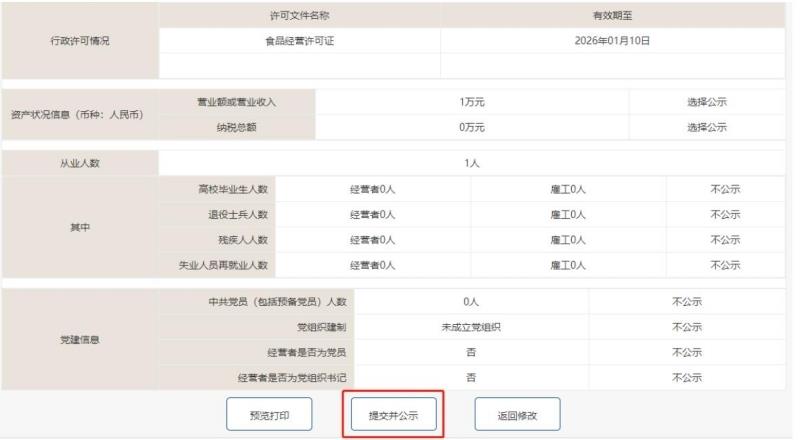Viewport: 800px width, 440px height.
Task: Click the 返回修改 button
Action: pyautogui.click(x=517, y=414)
